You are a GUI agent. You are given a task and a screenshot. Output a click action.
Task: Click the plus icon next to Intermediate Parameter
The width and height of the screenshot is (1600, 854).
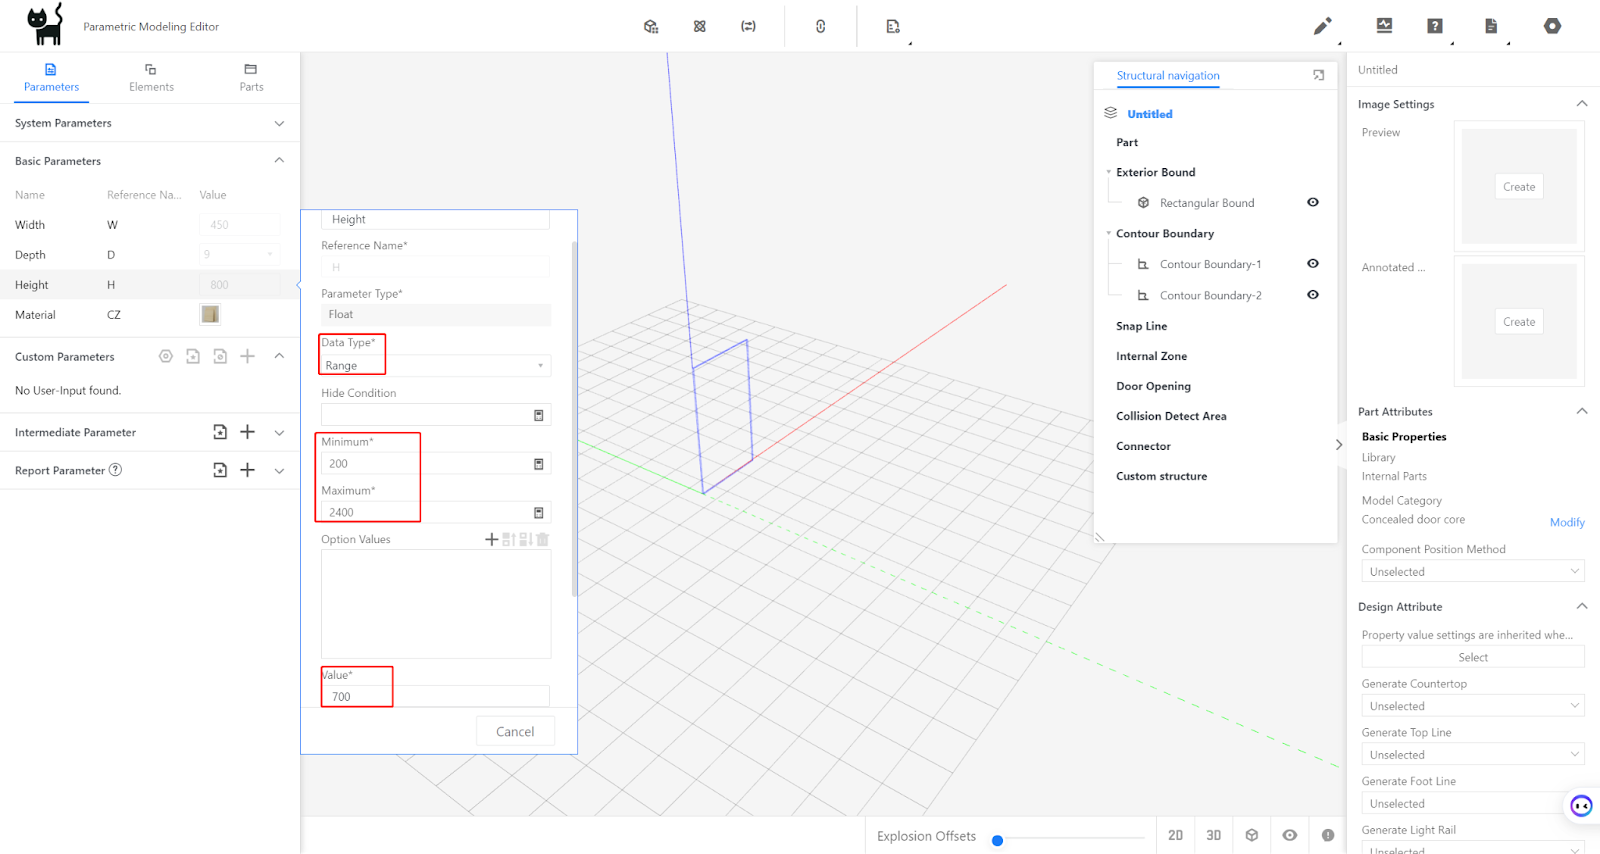248,432
